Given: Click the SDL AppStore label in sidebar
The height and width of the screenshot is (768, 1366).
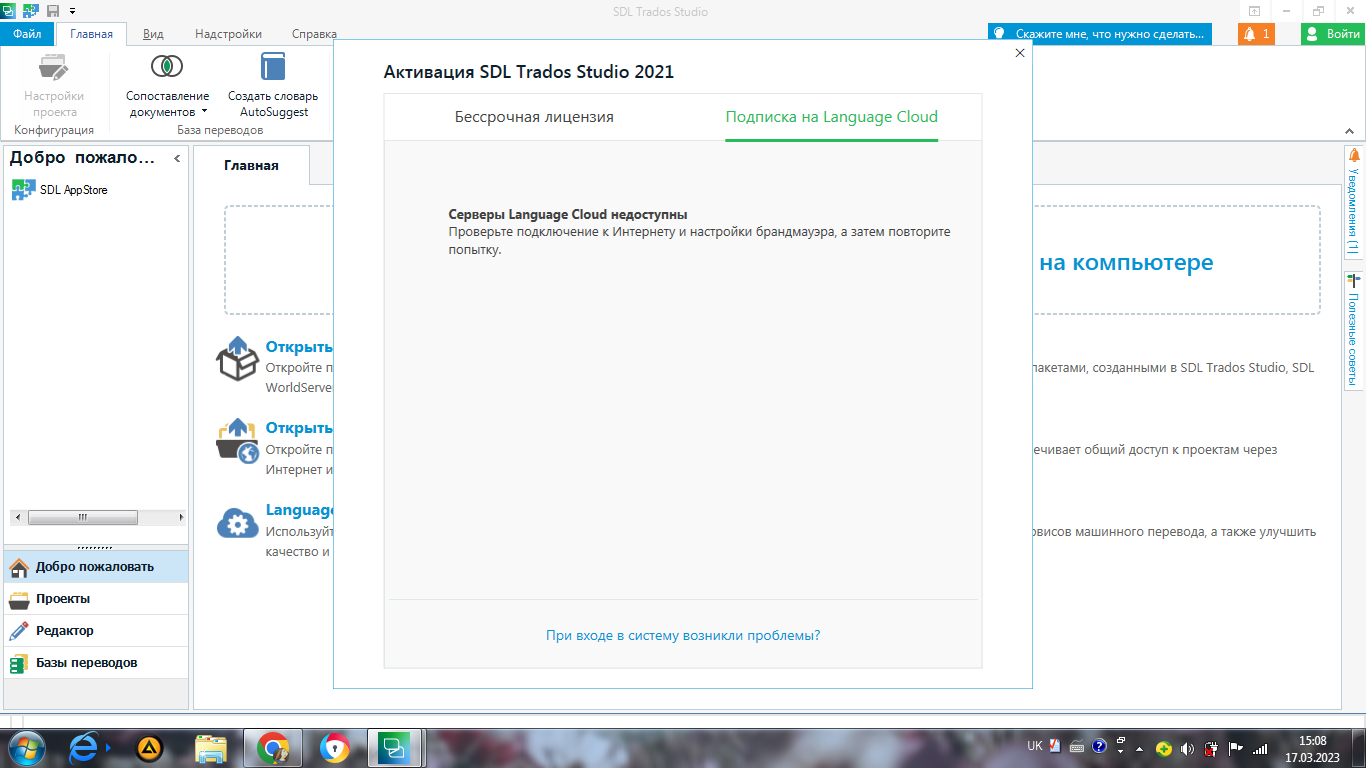Looking at the screenshot, I should point(73,190).
